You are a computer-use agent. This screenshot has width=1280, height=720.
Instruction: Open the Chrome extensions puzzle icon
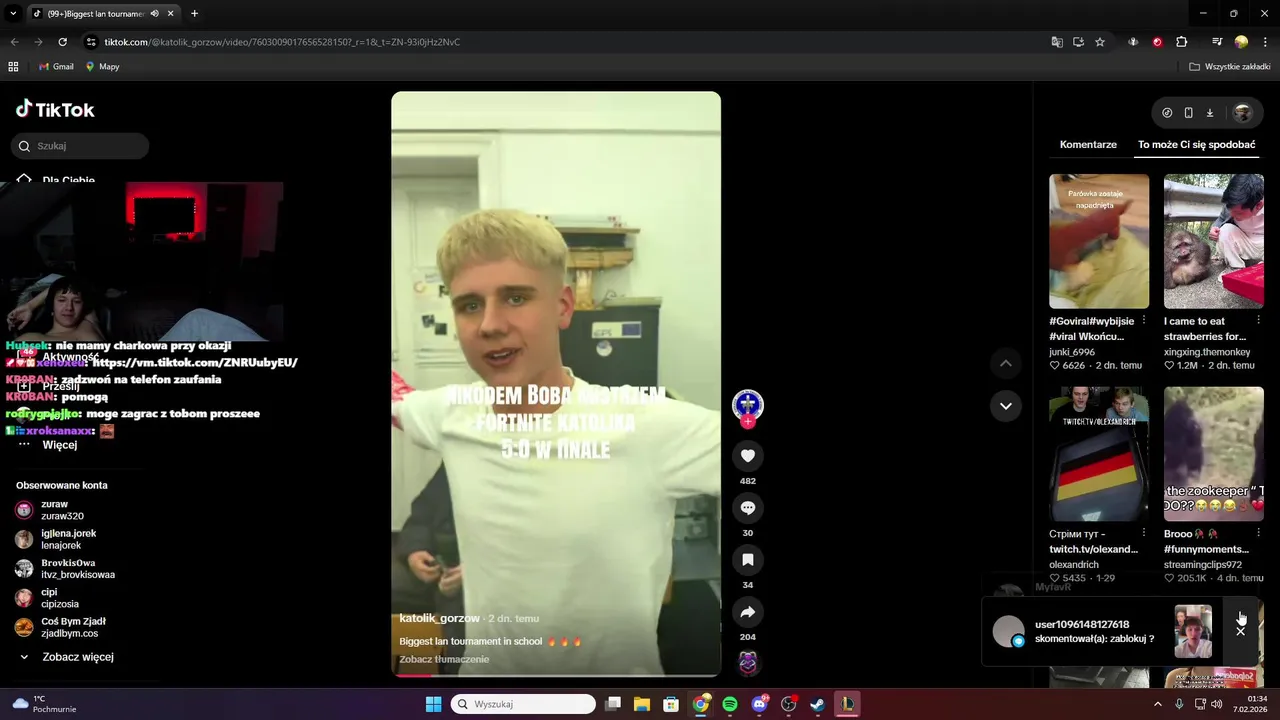tap(1181, 42)
